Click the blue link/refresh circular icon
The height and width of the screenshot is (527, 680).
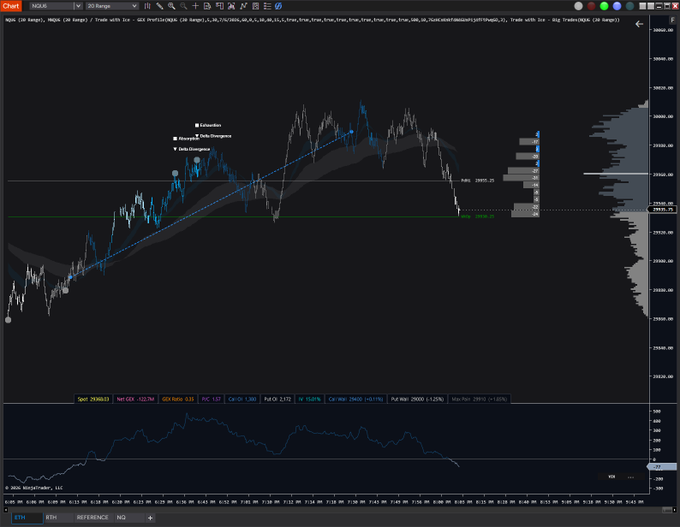[x=278, y=6]
